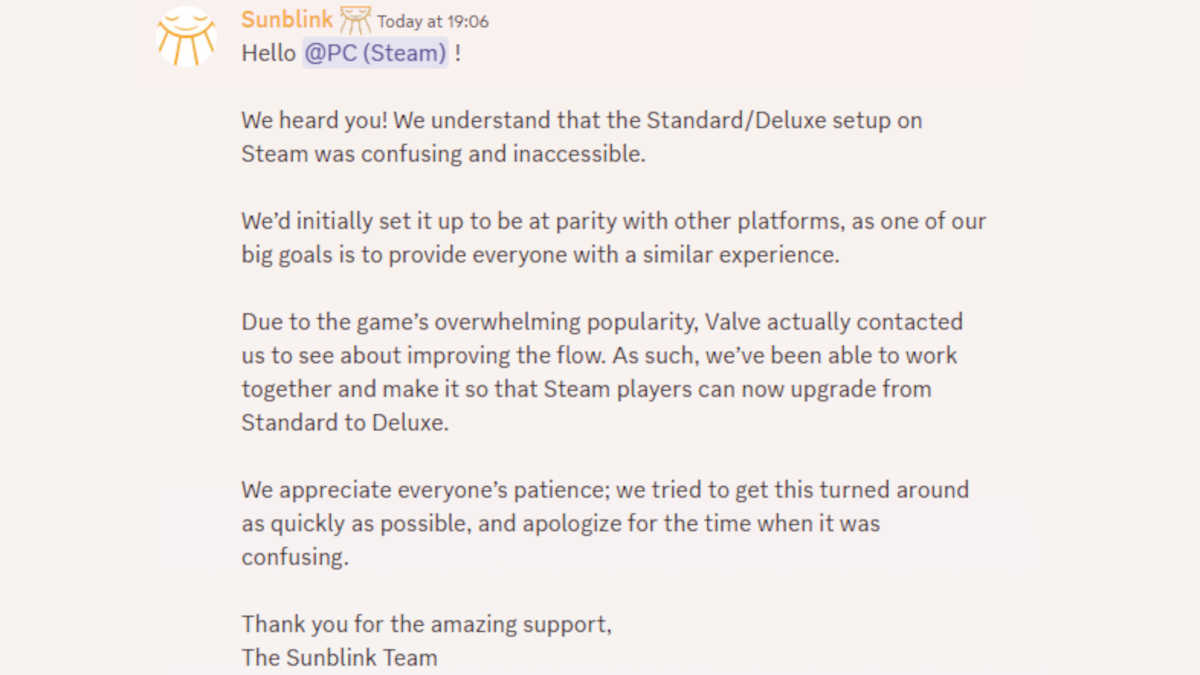This screenshot has height=675, width=1200.
Task: Click the 'Today at 19:06' timestamp
Action: point(433,21)
